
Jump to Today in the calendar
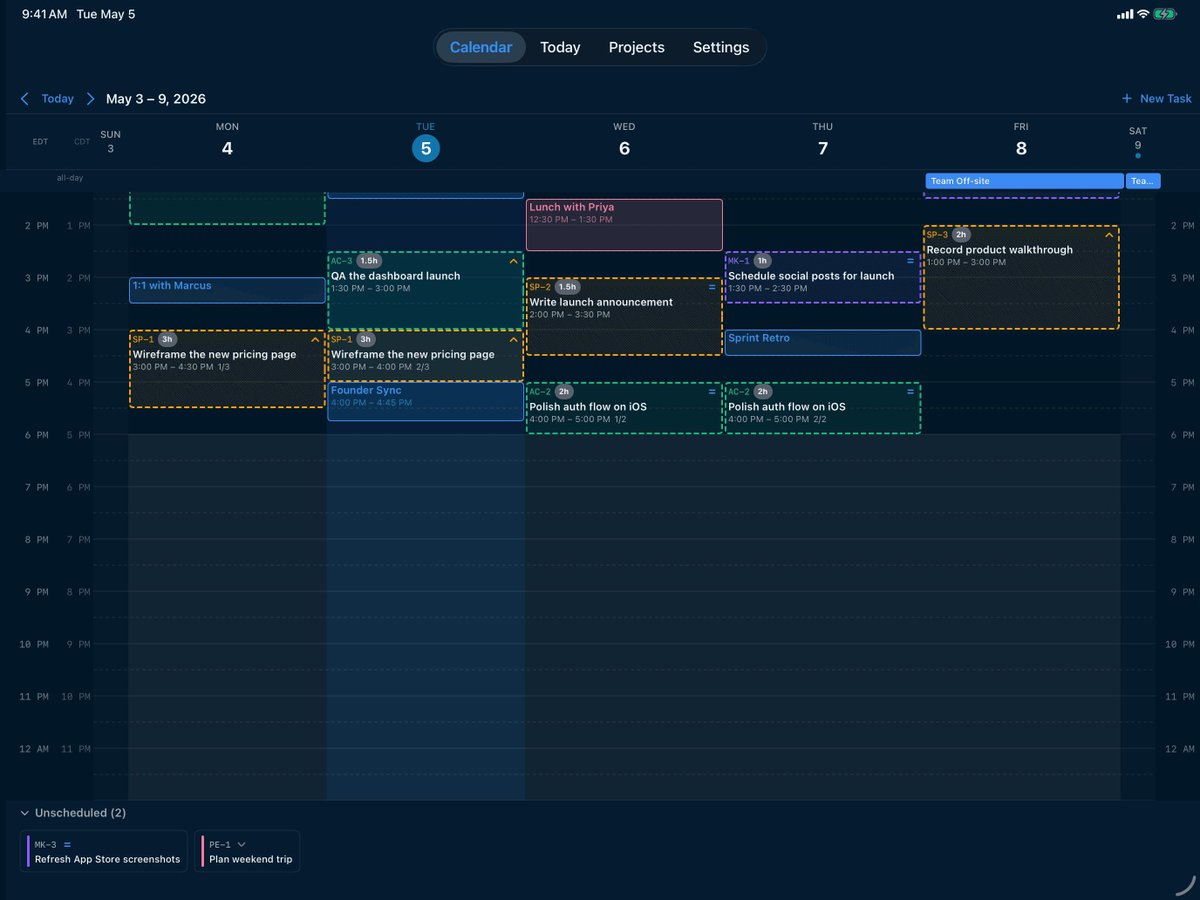pos(57,99)
